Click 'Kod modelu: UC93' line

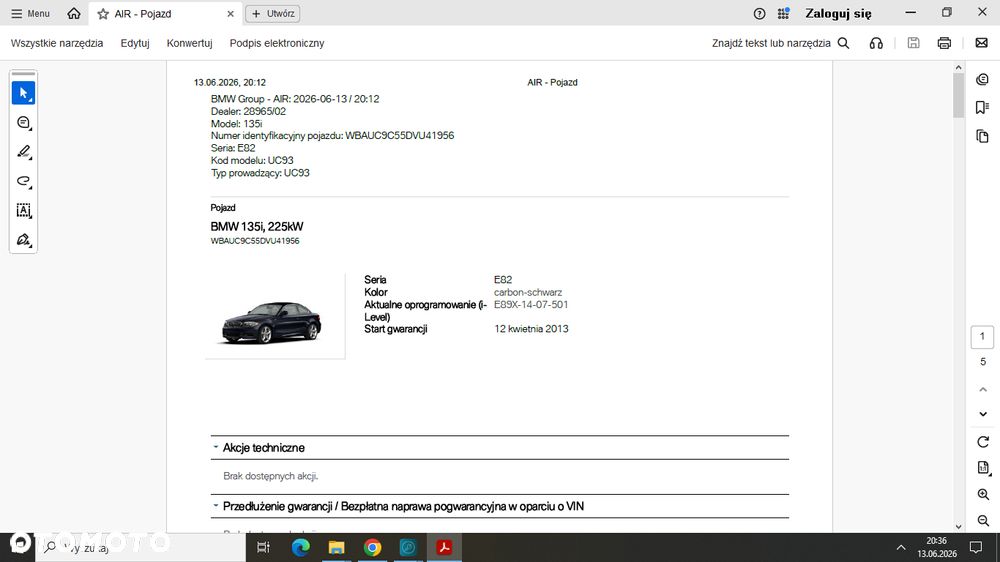[x=252, y=161]
